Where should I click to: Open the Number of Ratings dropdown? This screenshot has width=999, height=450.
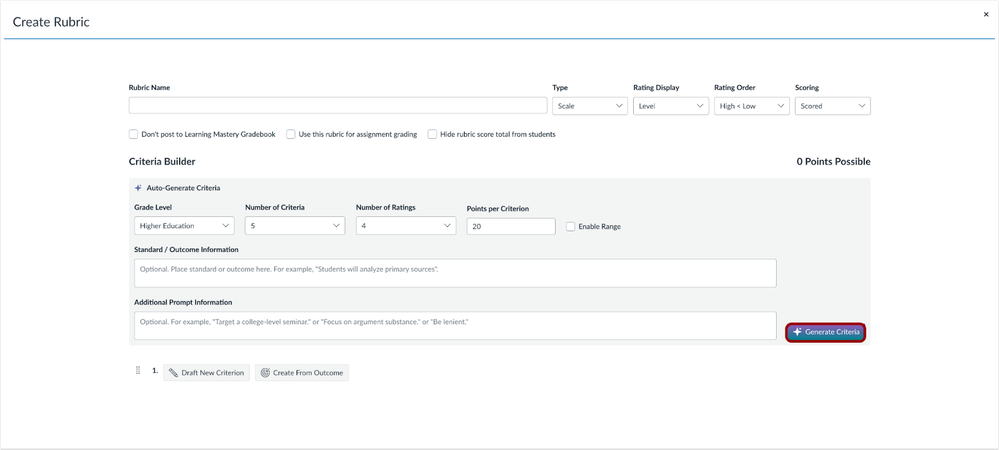pos(405,226)
